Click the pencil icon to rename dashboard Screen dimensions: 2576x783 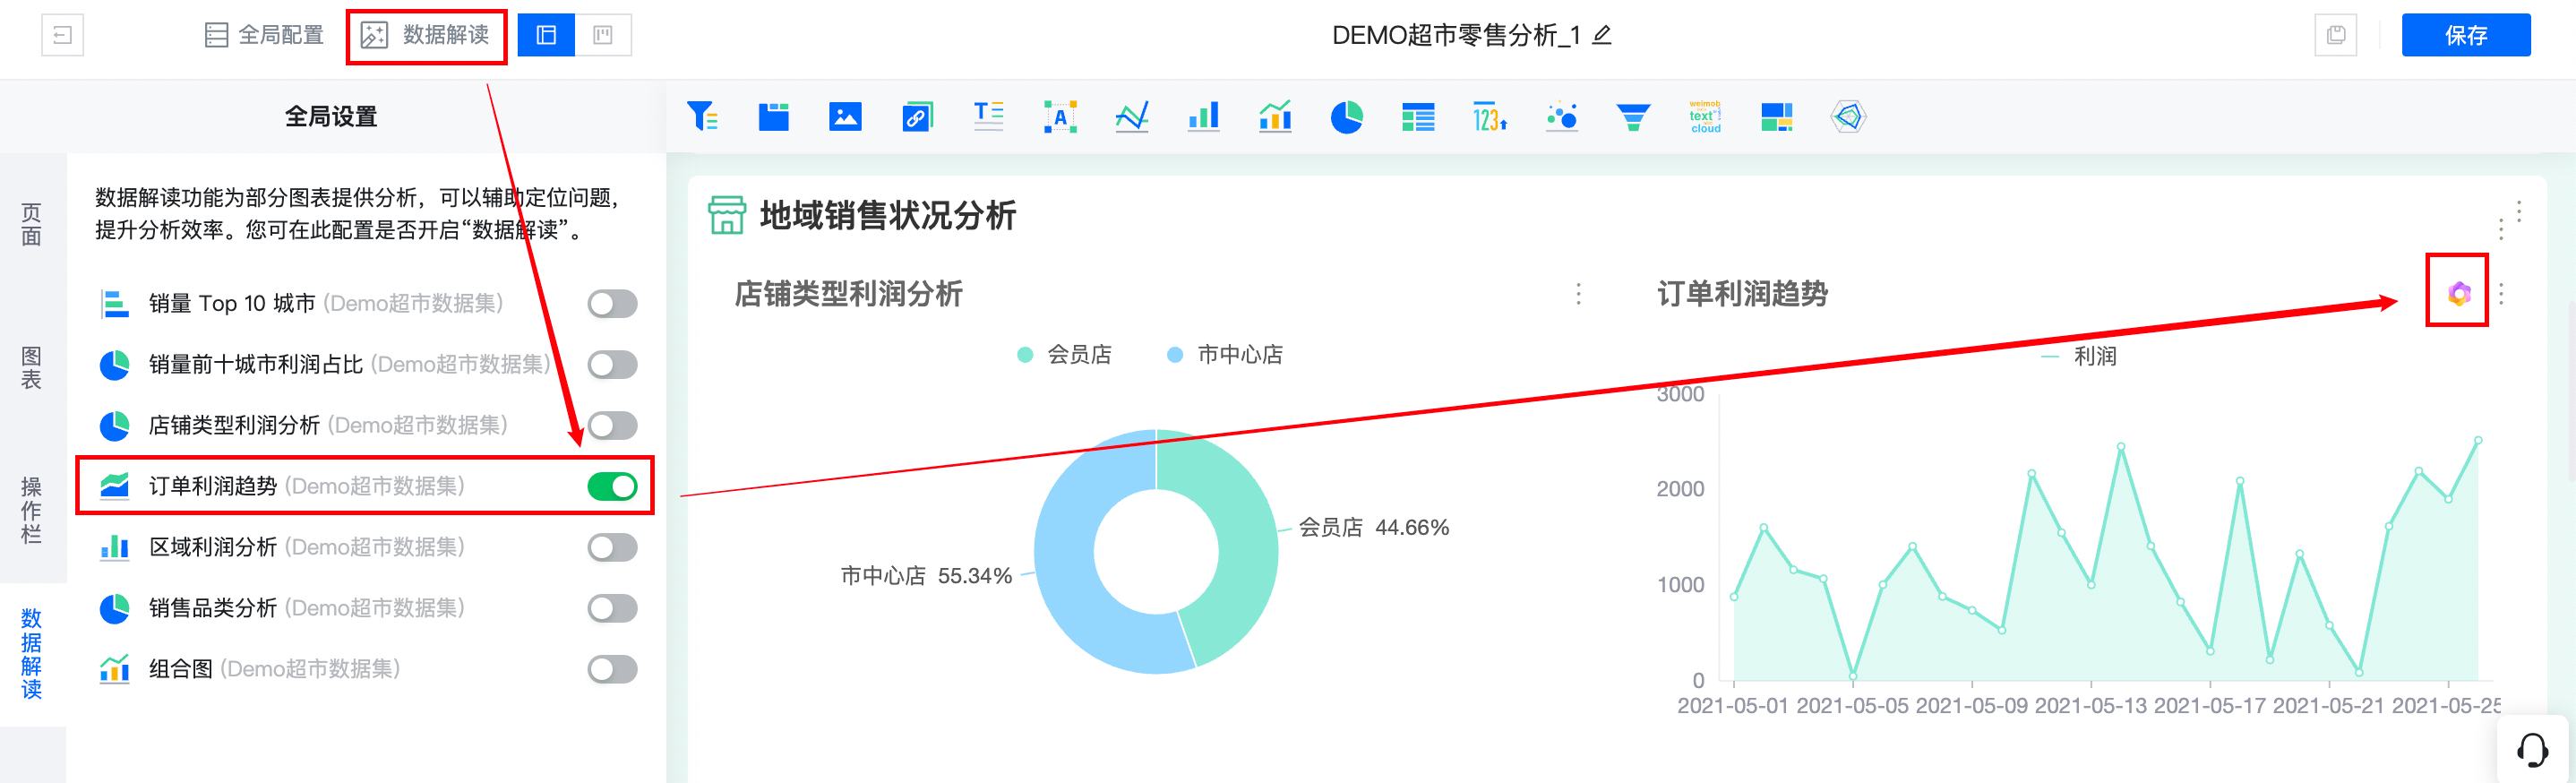[x=1602, y=36]
